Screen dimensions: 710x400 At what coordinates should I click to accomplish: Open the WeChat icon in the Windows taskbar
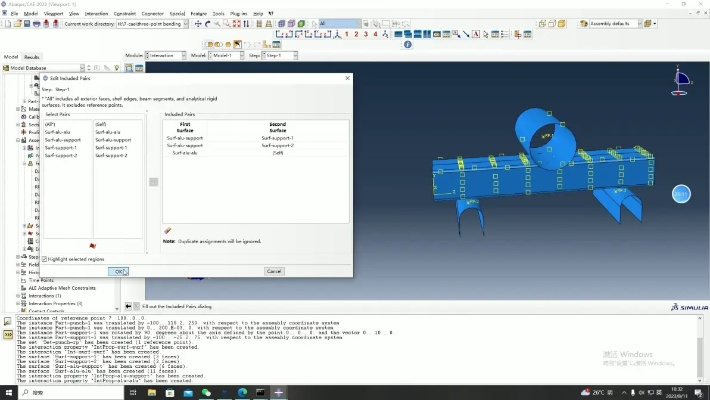click(206, 393)
